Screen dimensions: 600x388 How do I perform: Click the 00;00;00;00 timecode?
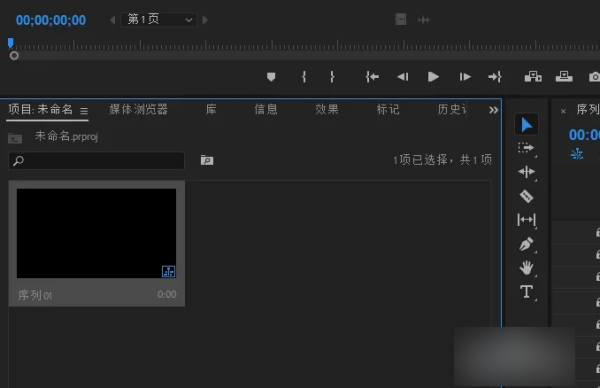[x=51, y=20]
